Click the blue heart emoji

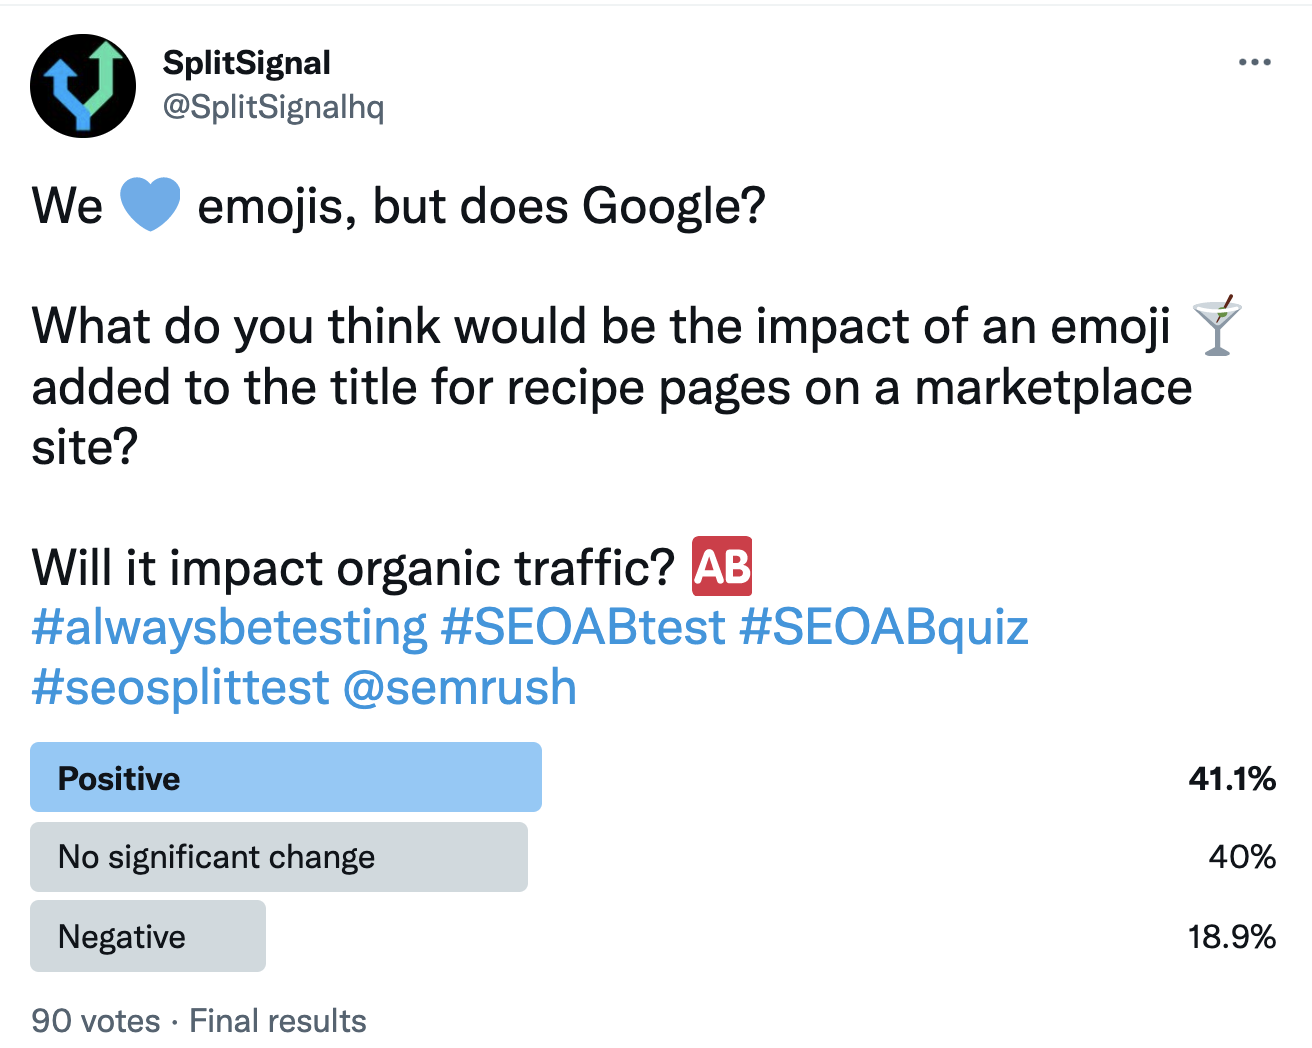150,204
